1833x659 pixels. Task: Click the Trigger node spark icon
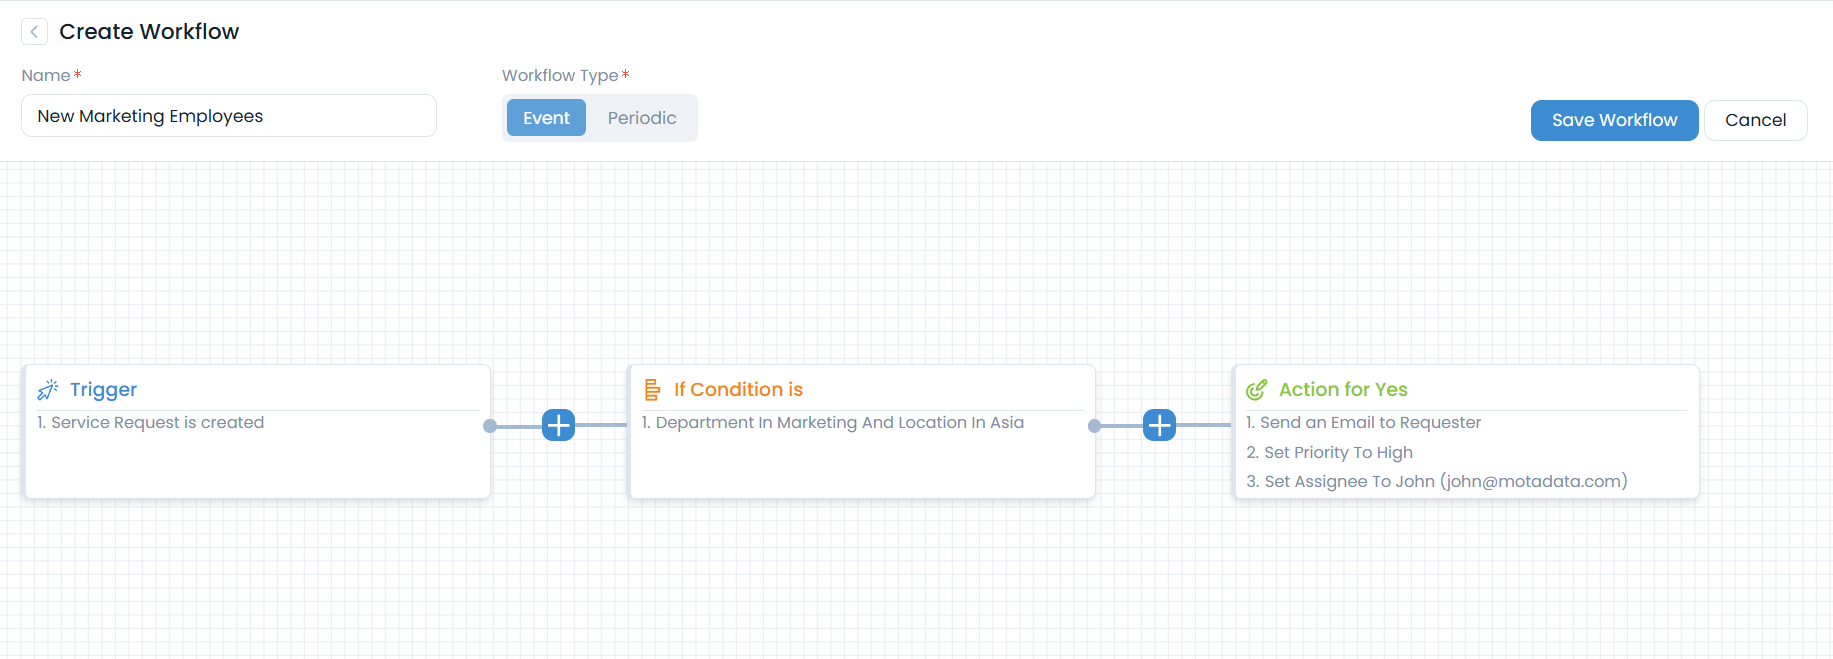point(47,389)
